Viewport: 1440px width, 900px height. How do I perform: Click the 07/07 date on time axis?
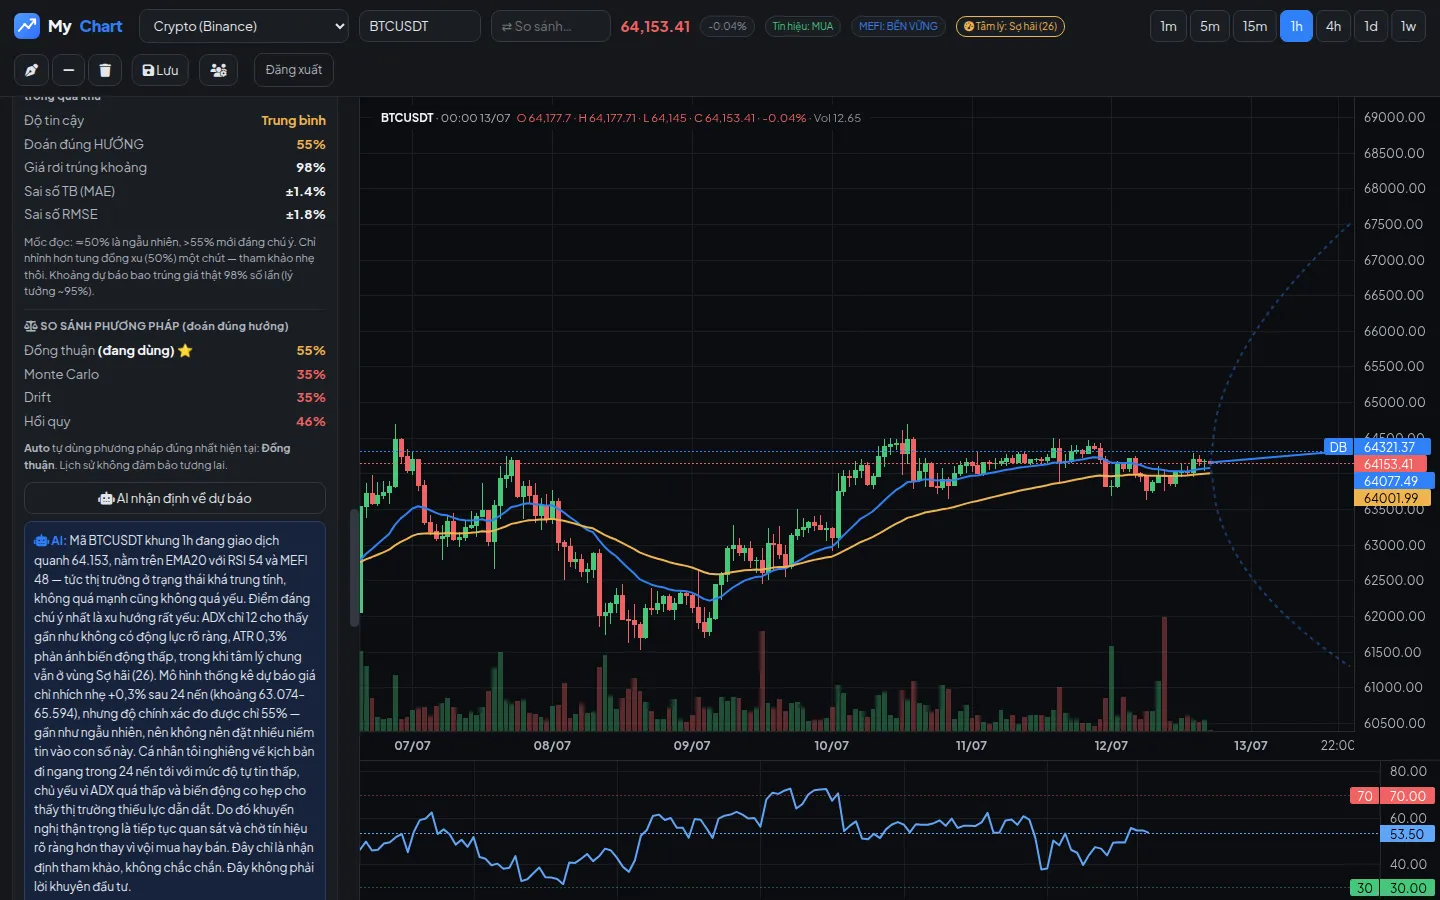412,745
